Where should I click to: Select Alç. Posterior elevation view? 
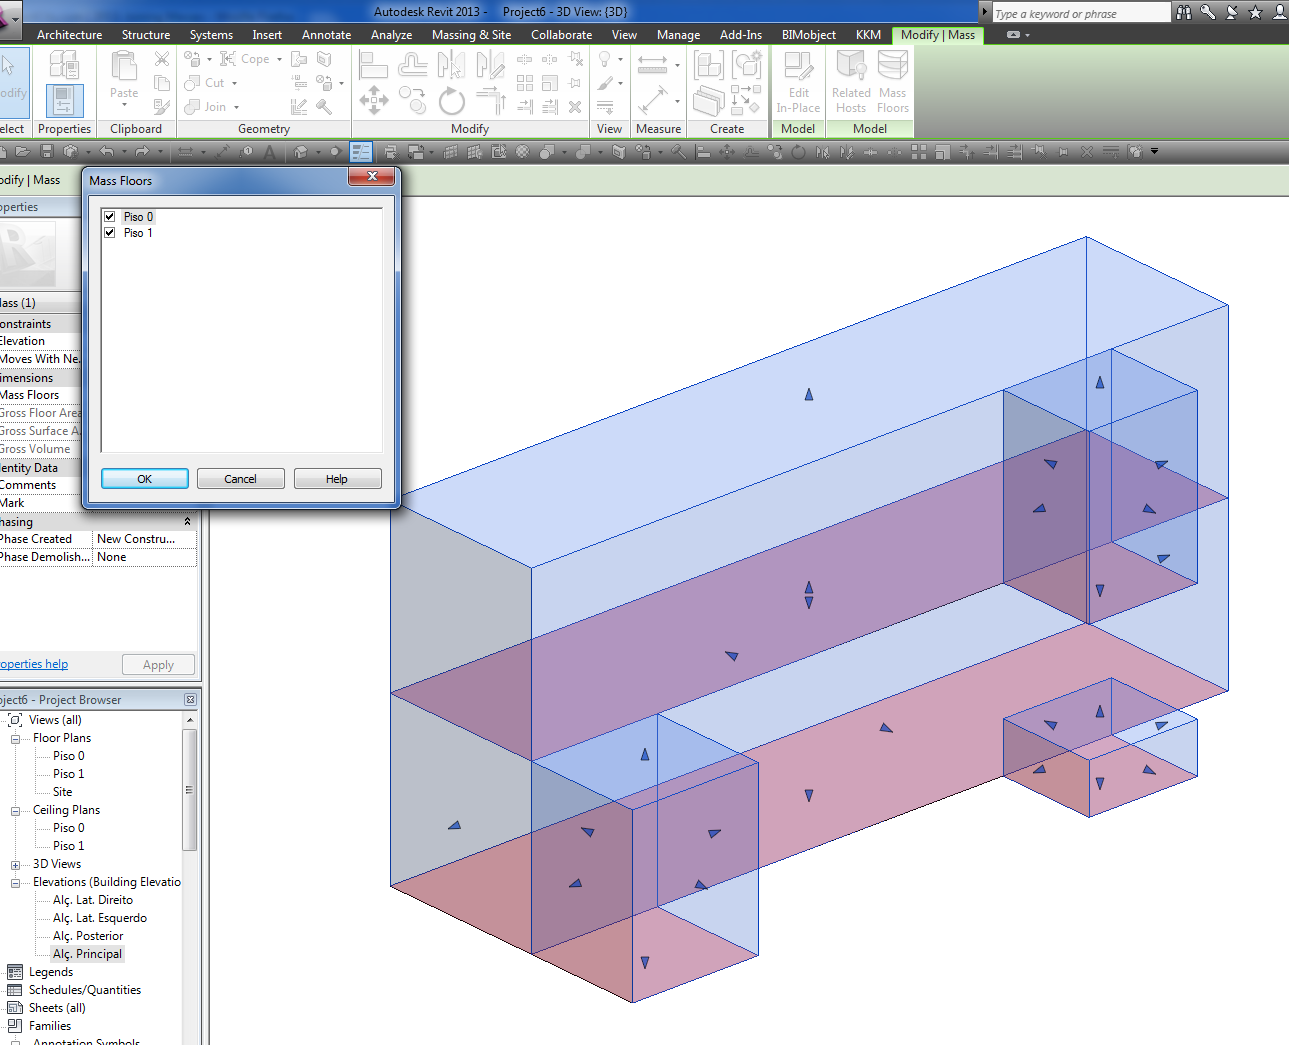[88, 936]
